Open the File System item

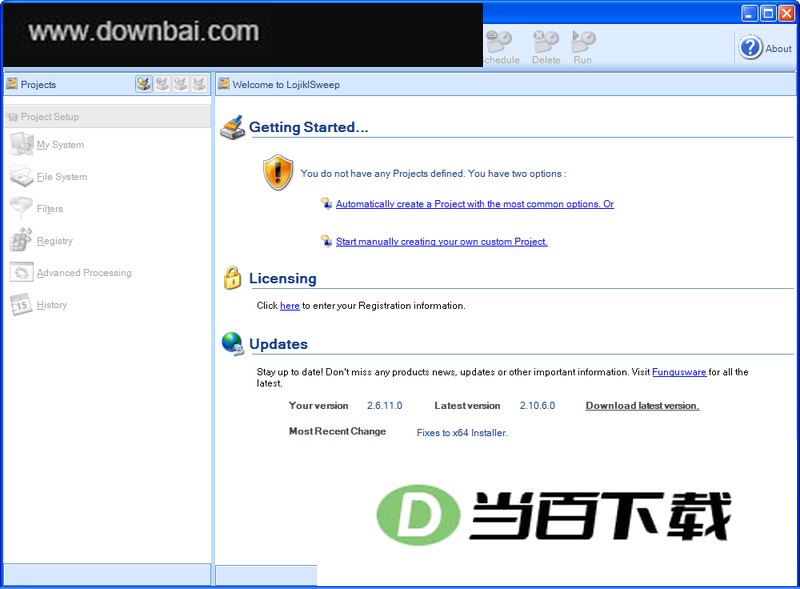[x=48, y=177]
